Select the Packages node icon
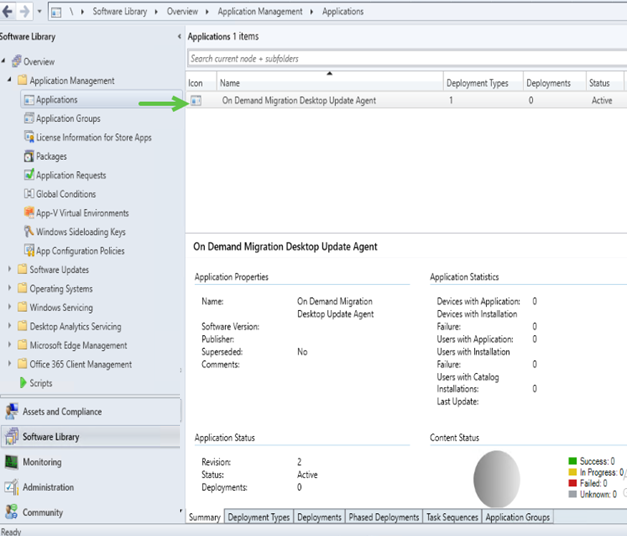This screenshot has height=536, width=627. [x=29, y=156]
